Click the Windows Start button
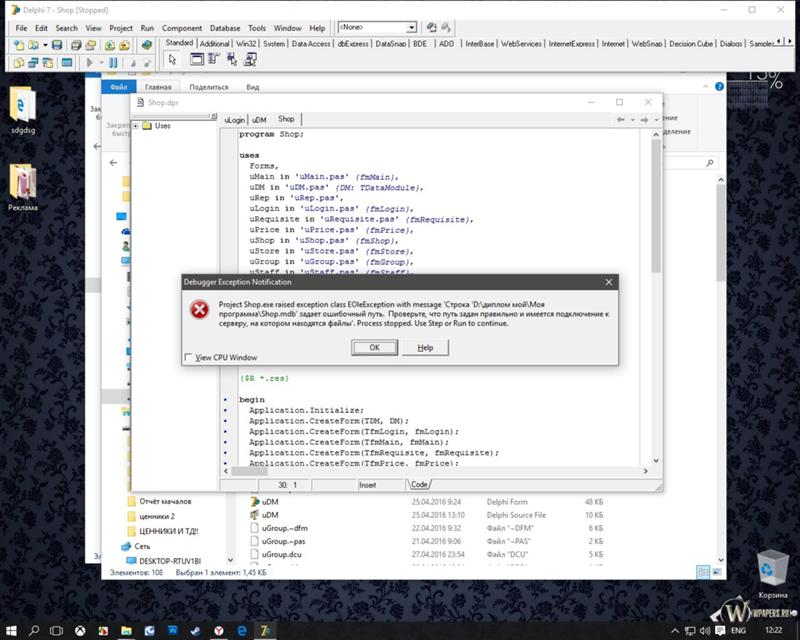This screenshot has width=800, height=640. point(10,631)
